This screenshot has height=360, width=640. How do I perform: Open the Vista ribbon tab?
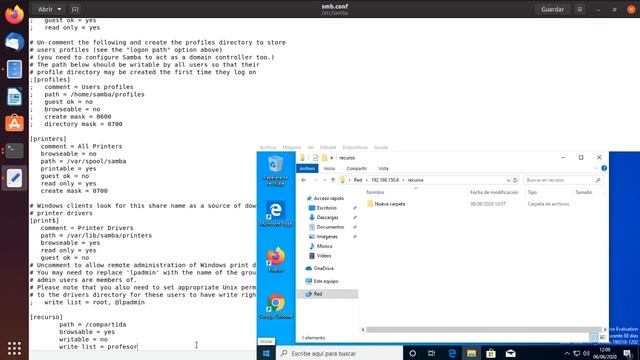[x=383, y=168]
